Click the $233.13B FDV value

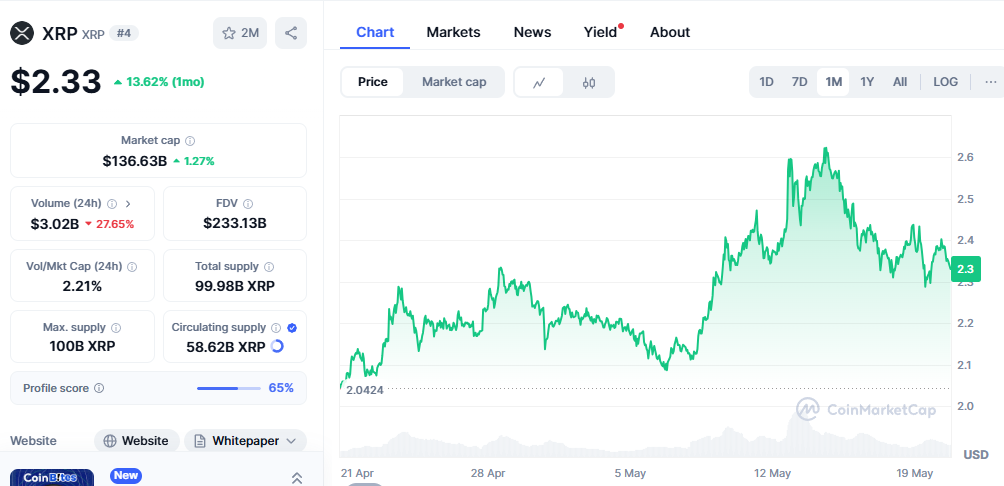[235, 223]
